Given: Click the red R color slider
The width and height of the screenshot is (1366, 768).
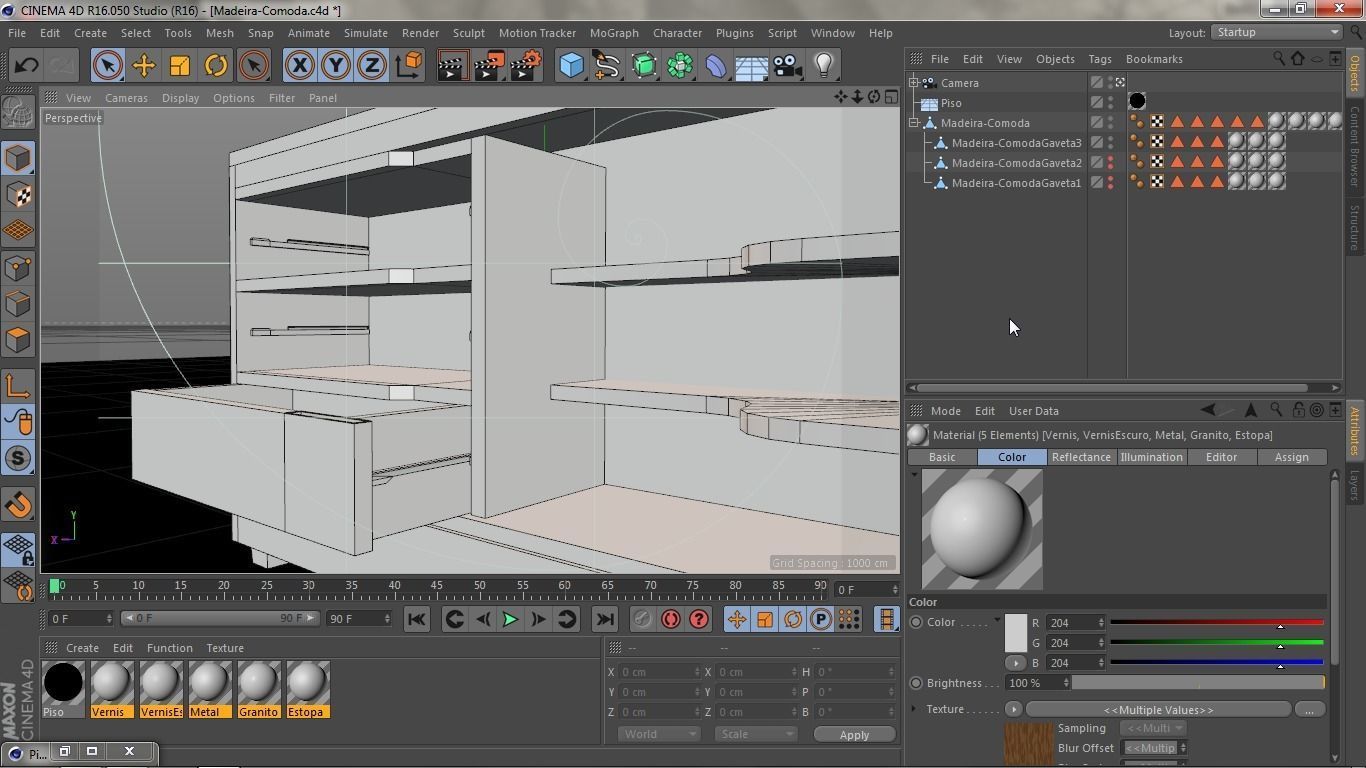Looking at the screenshot, I should [x=1217, y=622].
